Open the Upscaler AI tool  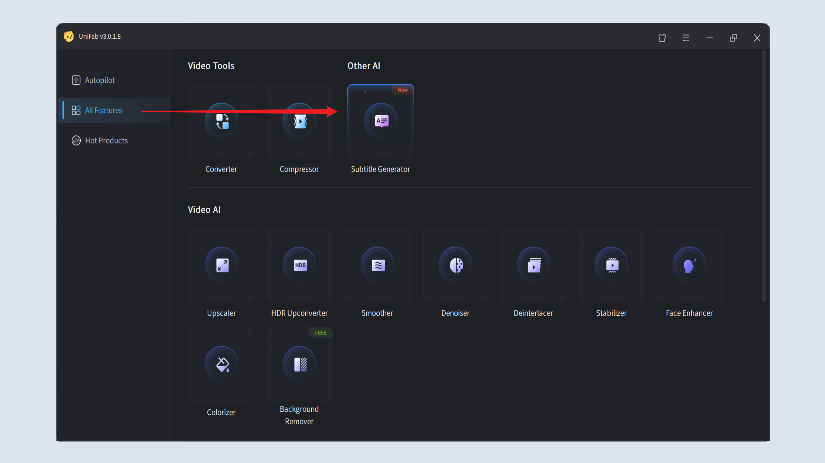coord(222,265)
